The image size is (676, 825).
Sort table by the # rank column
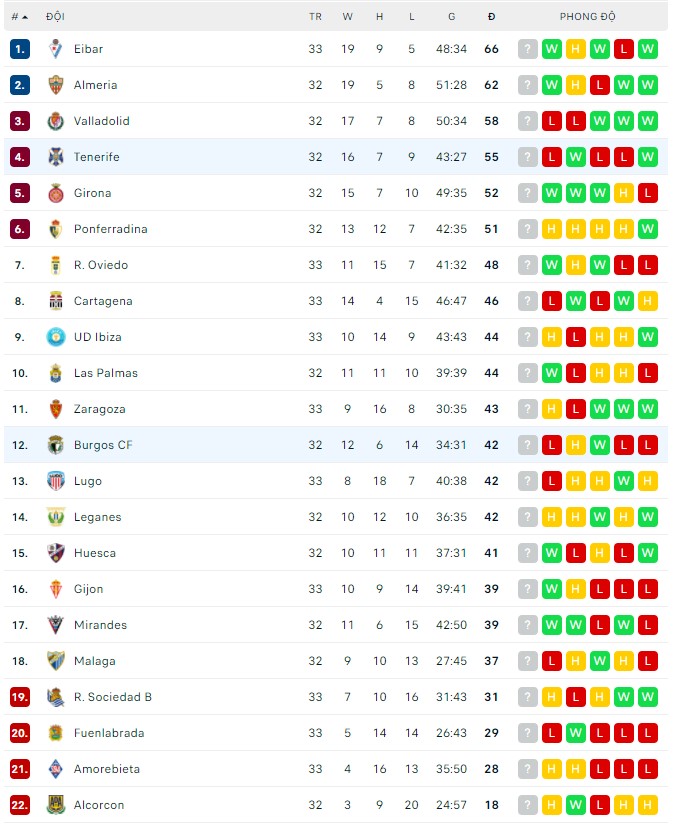tap(19, 16)
